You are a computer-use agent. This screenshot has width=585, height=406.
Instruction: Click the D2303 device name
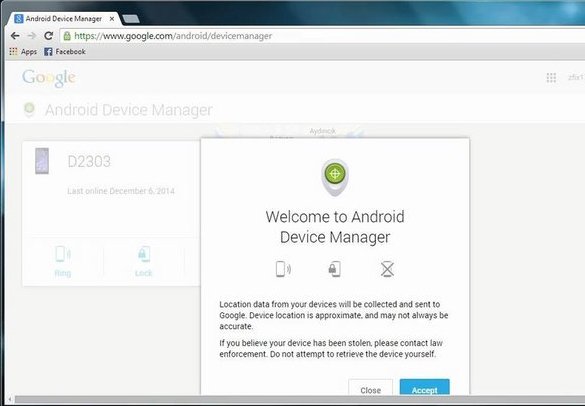coord(89,161)
